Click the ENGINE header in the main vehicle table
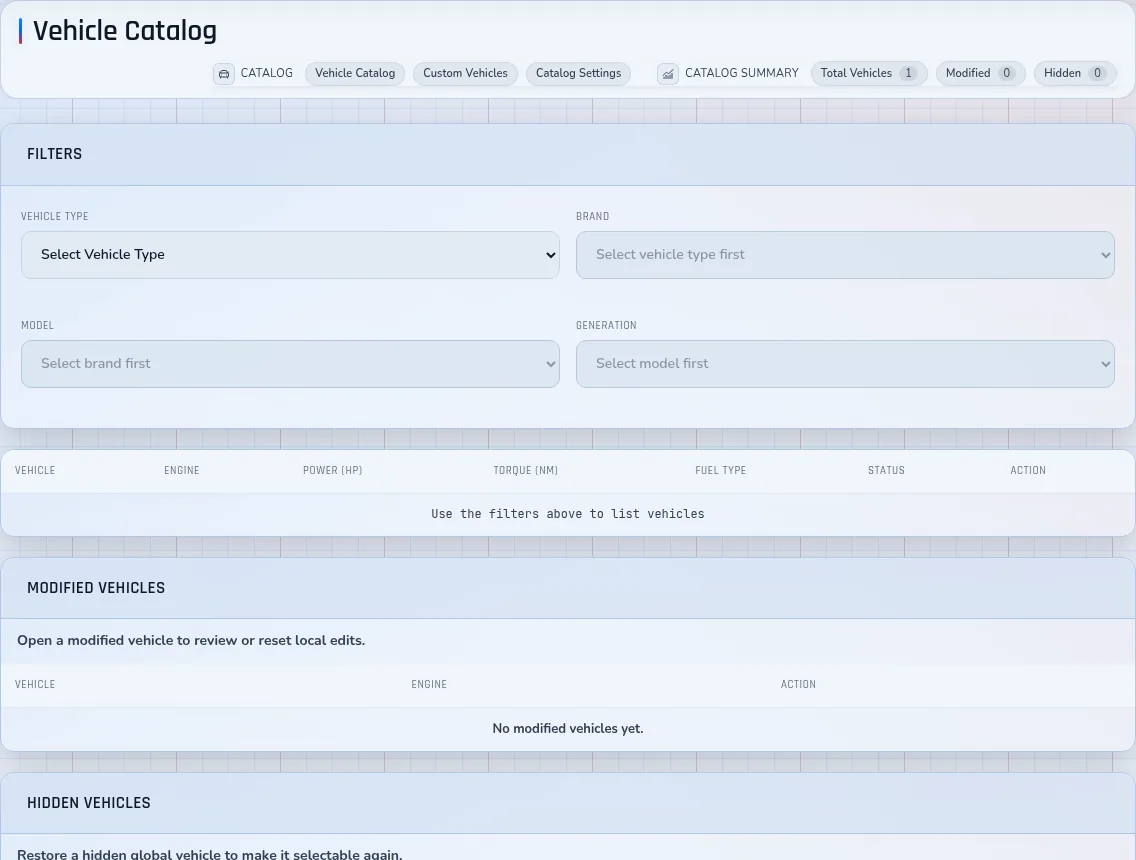This screenshot has width=1136, height=860. point(182,470)
